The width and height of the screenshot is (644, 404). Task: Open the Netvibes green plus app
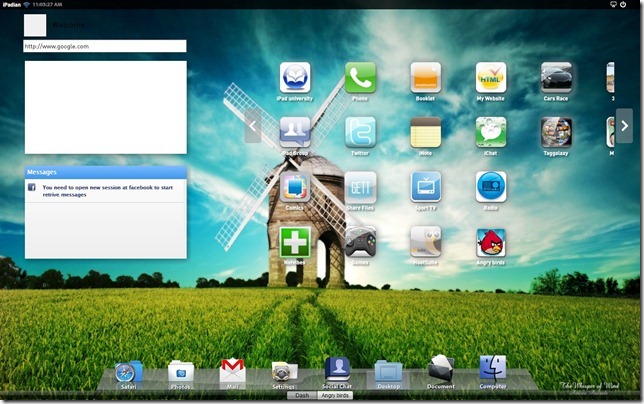pos(295,242)
